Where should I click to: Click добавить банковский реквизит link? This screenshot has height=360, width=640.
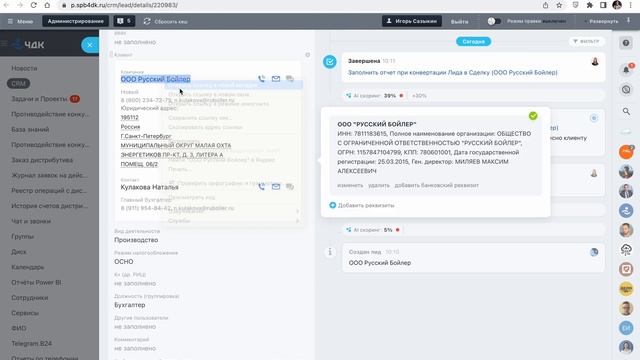pos(436,185)
